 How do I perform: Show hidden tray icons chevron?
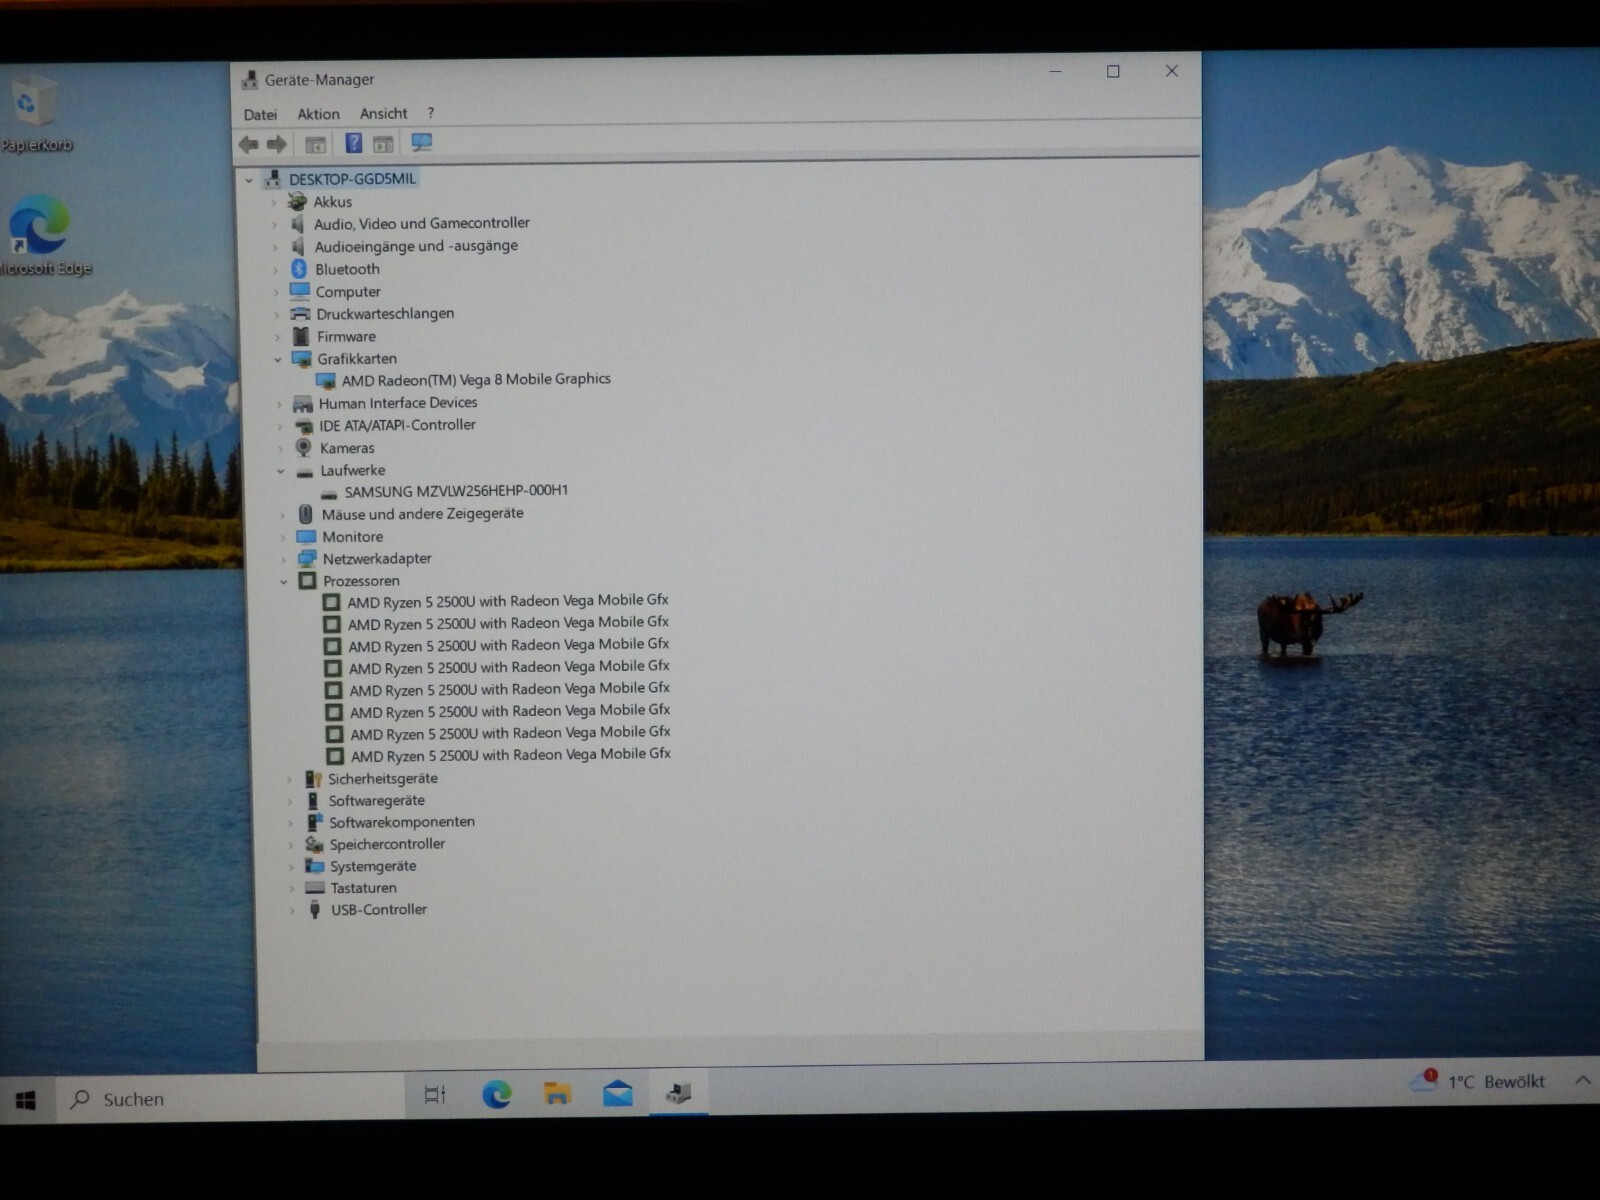pyautogui.click(x=1582, y=1080)
